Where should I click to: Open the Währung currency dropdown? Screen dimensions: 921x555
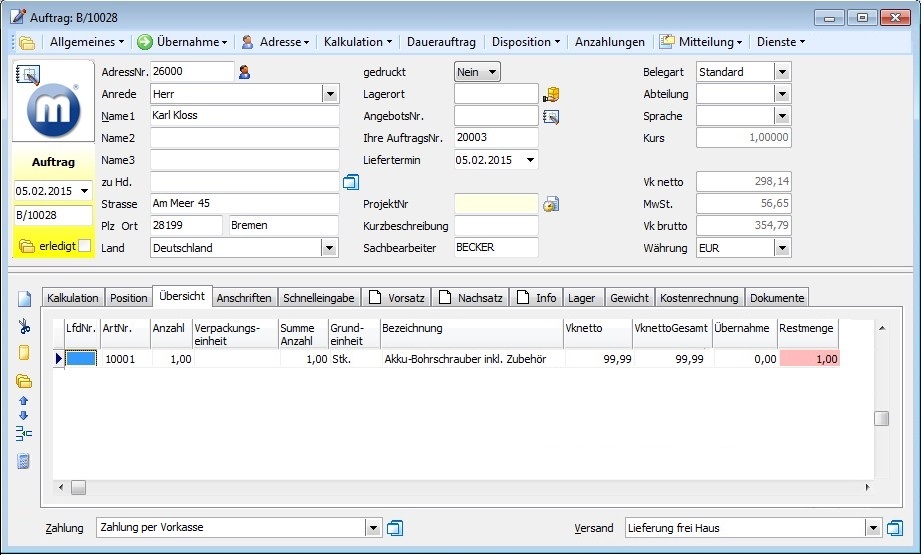coord(782,247)
